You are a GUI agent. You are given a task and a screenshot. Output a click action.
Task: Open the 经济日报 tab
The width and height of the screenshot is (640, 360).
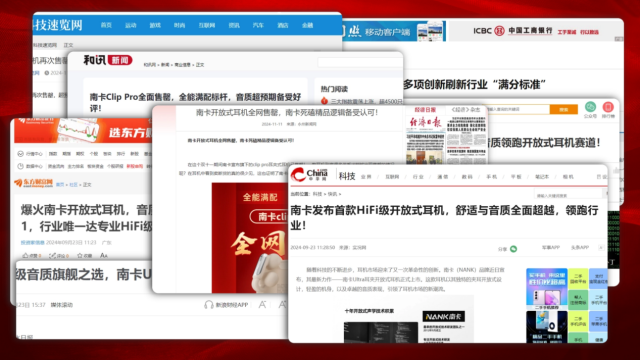pos(425,110)
